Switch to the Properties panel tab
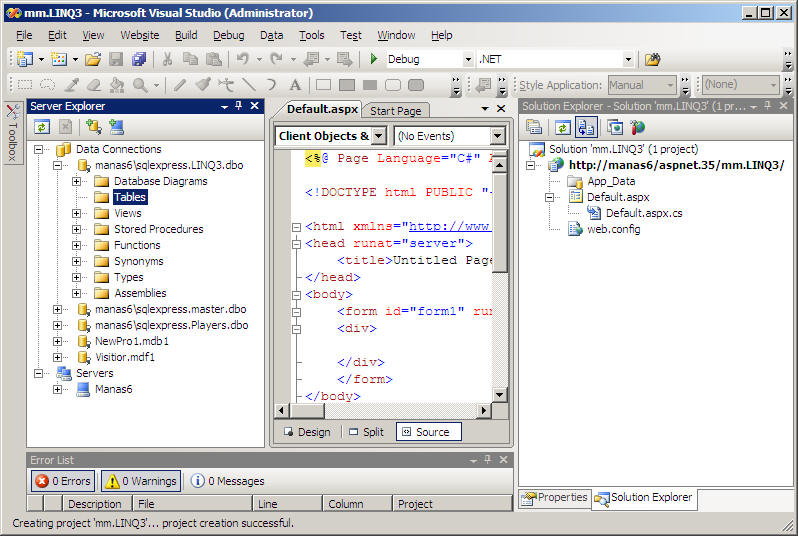This screenshot has height=536, width=798. [555, 497]
